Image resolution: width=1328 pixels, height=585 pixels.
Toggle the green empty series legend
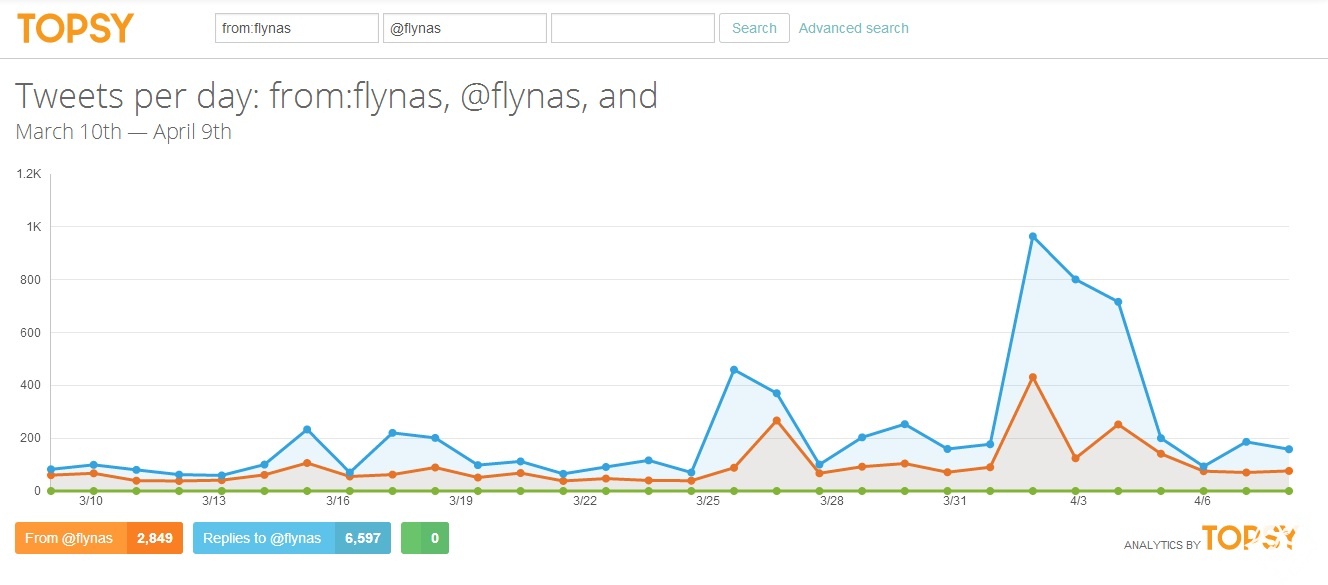coord(411,538)
